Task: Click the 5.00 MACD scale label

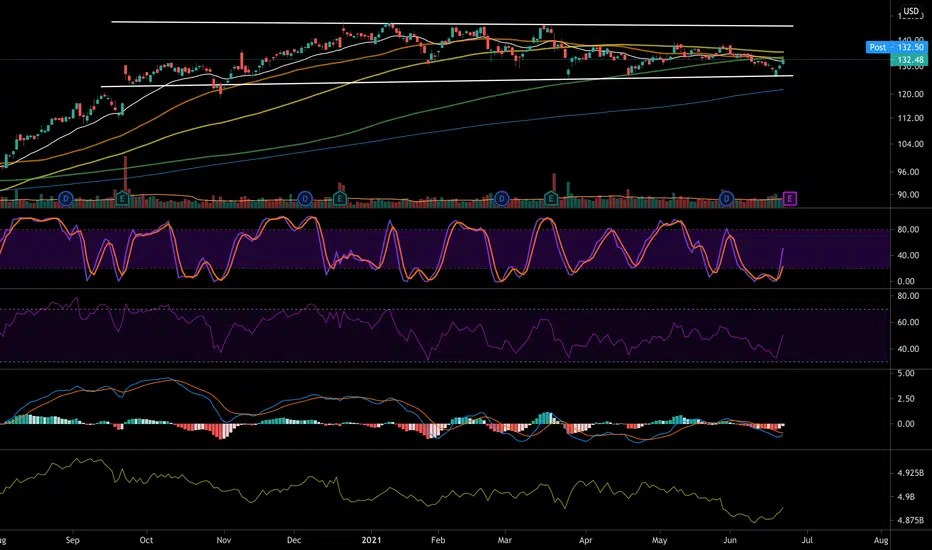Action: tap(906, 373)
